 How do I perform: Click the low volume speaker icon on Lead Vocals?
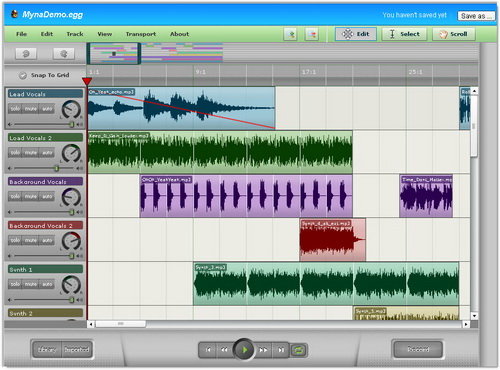pos(10,124)
